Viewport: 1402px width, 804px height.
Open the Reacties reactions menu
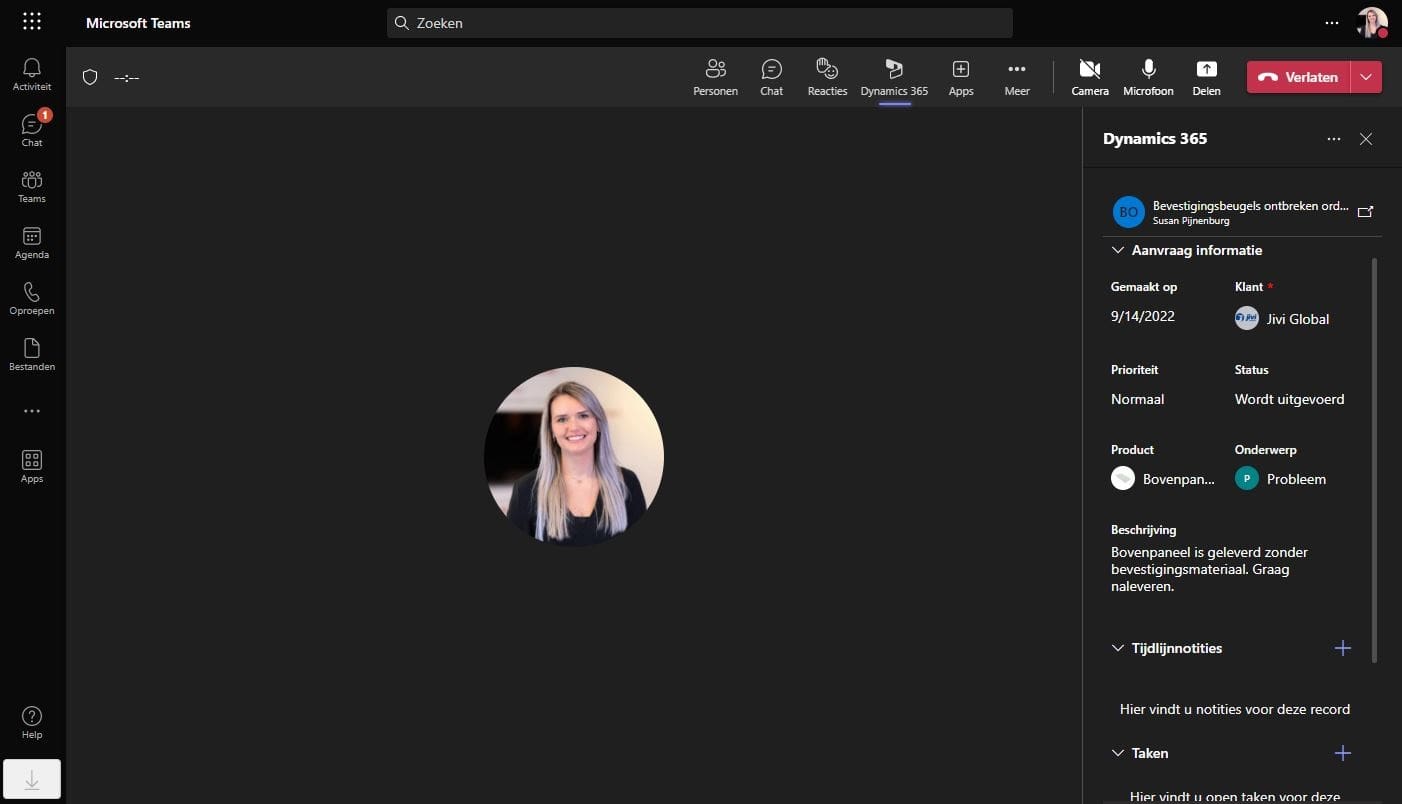[x=827, y=77]
